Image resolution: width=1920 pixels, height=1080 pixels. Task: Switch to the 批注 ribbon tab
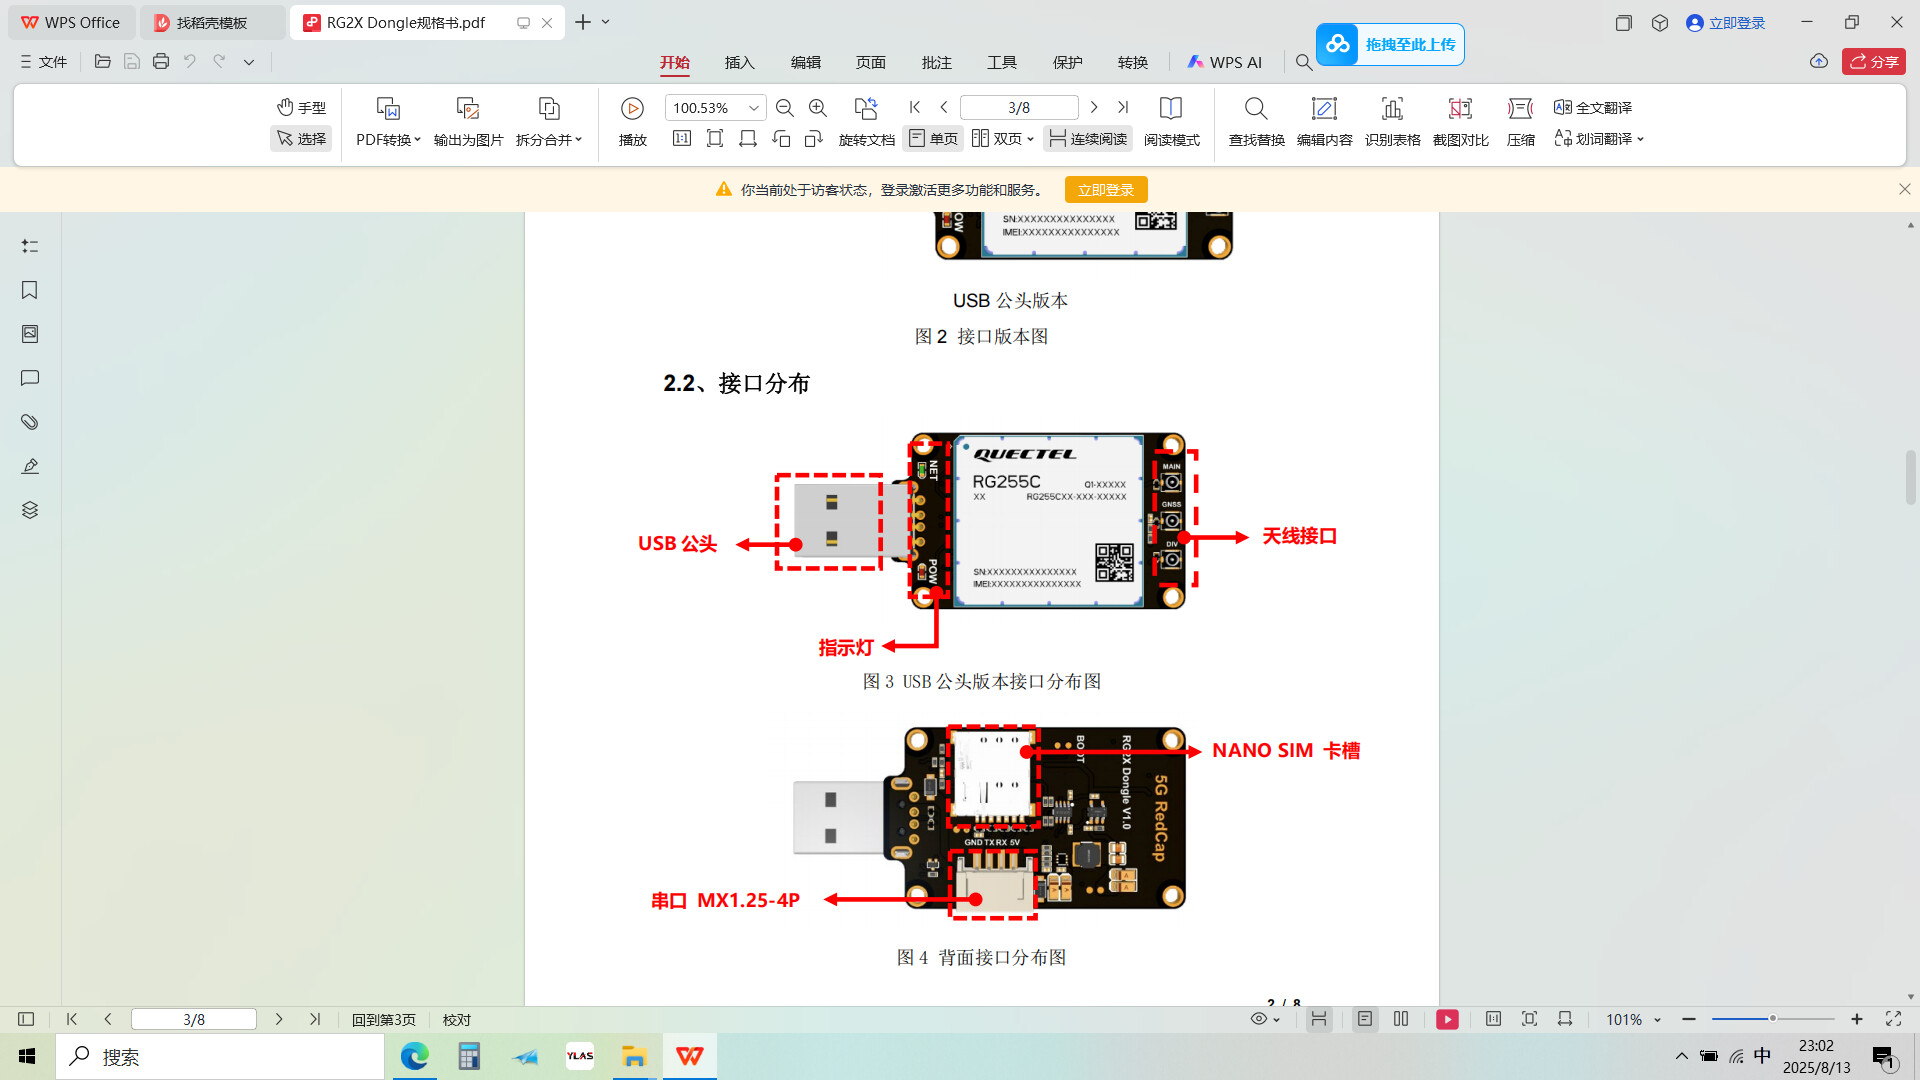coord(936,62)
